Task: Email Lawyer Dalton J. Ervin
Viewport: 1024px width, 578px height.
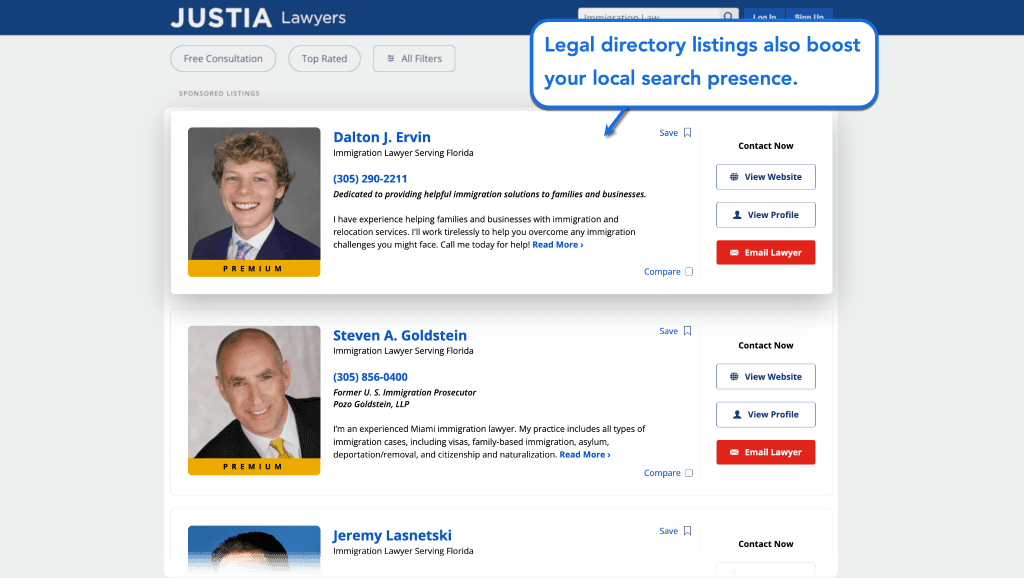Action: (x=765, y=253)
